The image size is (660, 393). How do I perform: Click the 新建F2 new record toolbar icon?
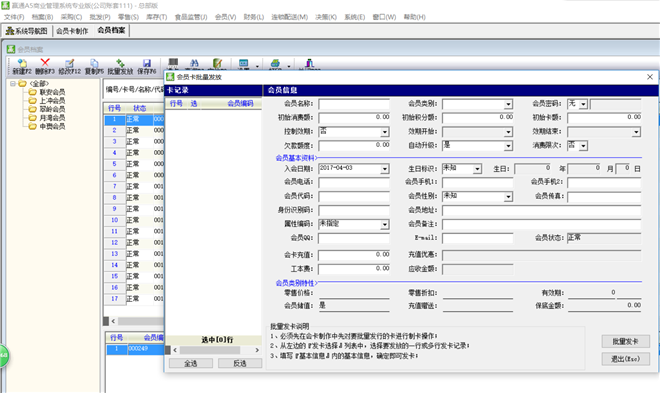pyautogui.click(x=22, y=63)
